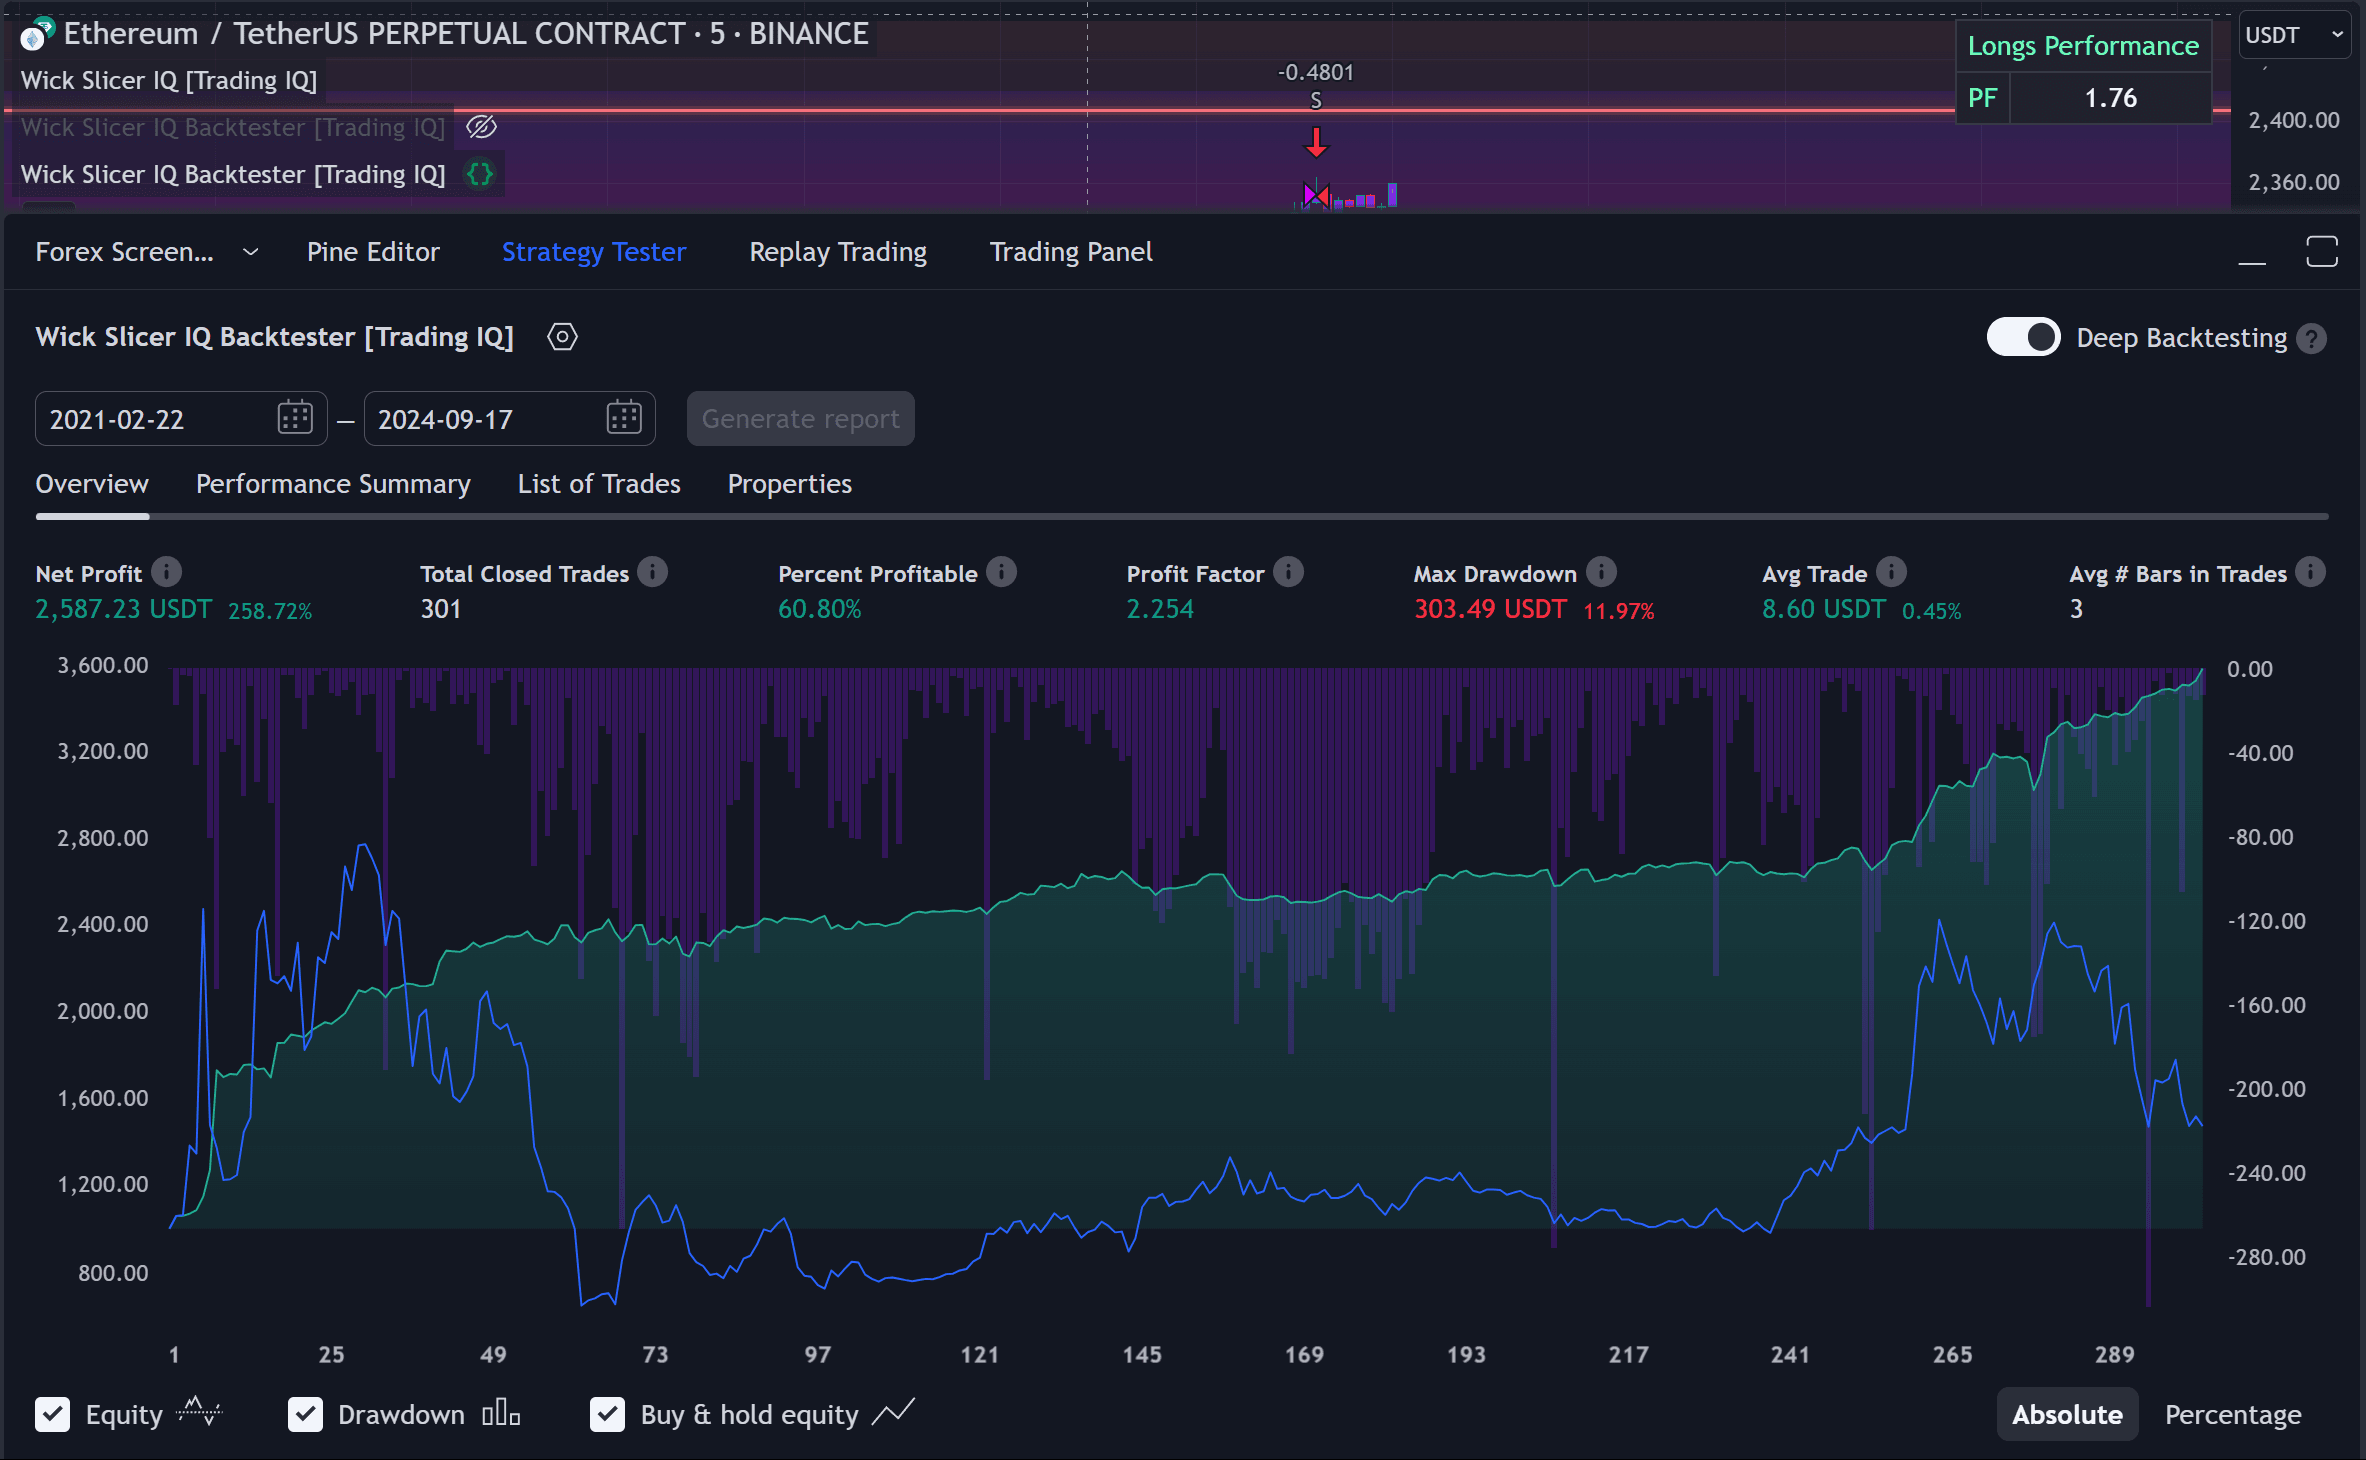
Task: Click the Buy & hold equity legend icon
Action: click(893, 1413)
